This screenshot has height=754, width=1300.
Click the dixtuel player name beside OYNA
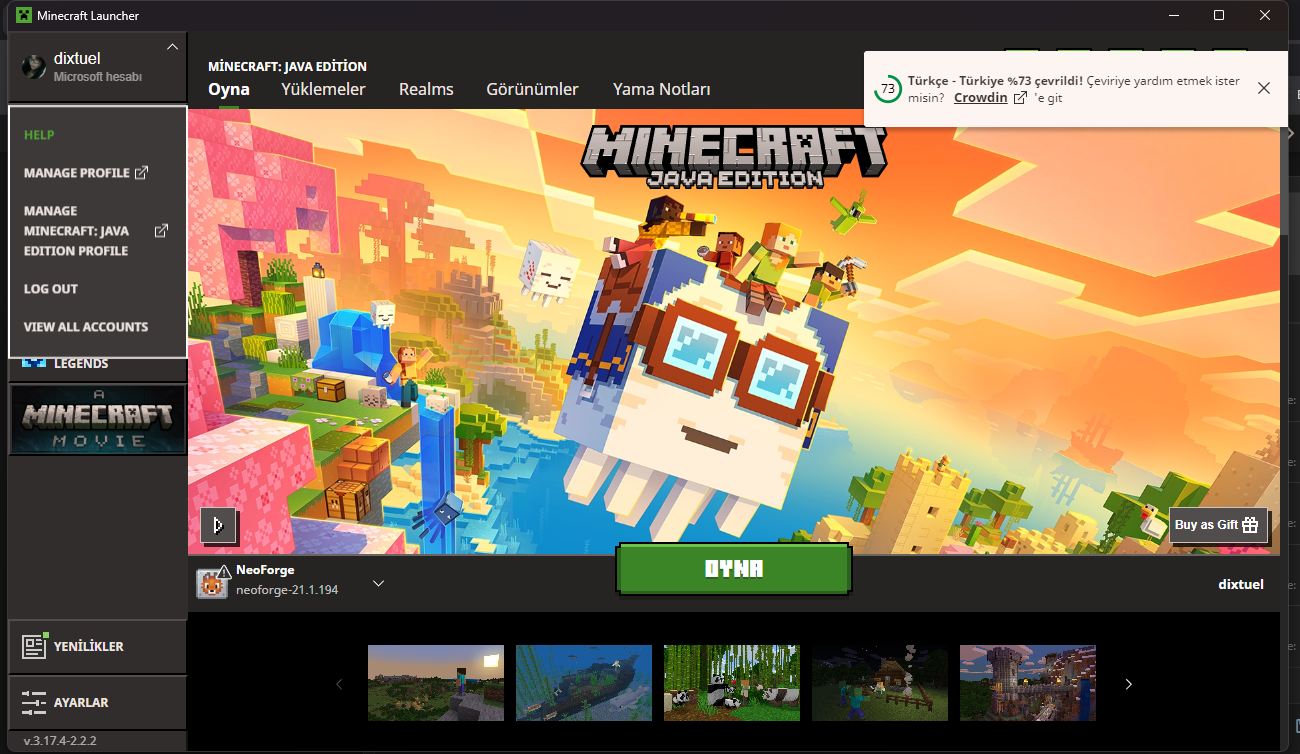click(1241, 584)
